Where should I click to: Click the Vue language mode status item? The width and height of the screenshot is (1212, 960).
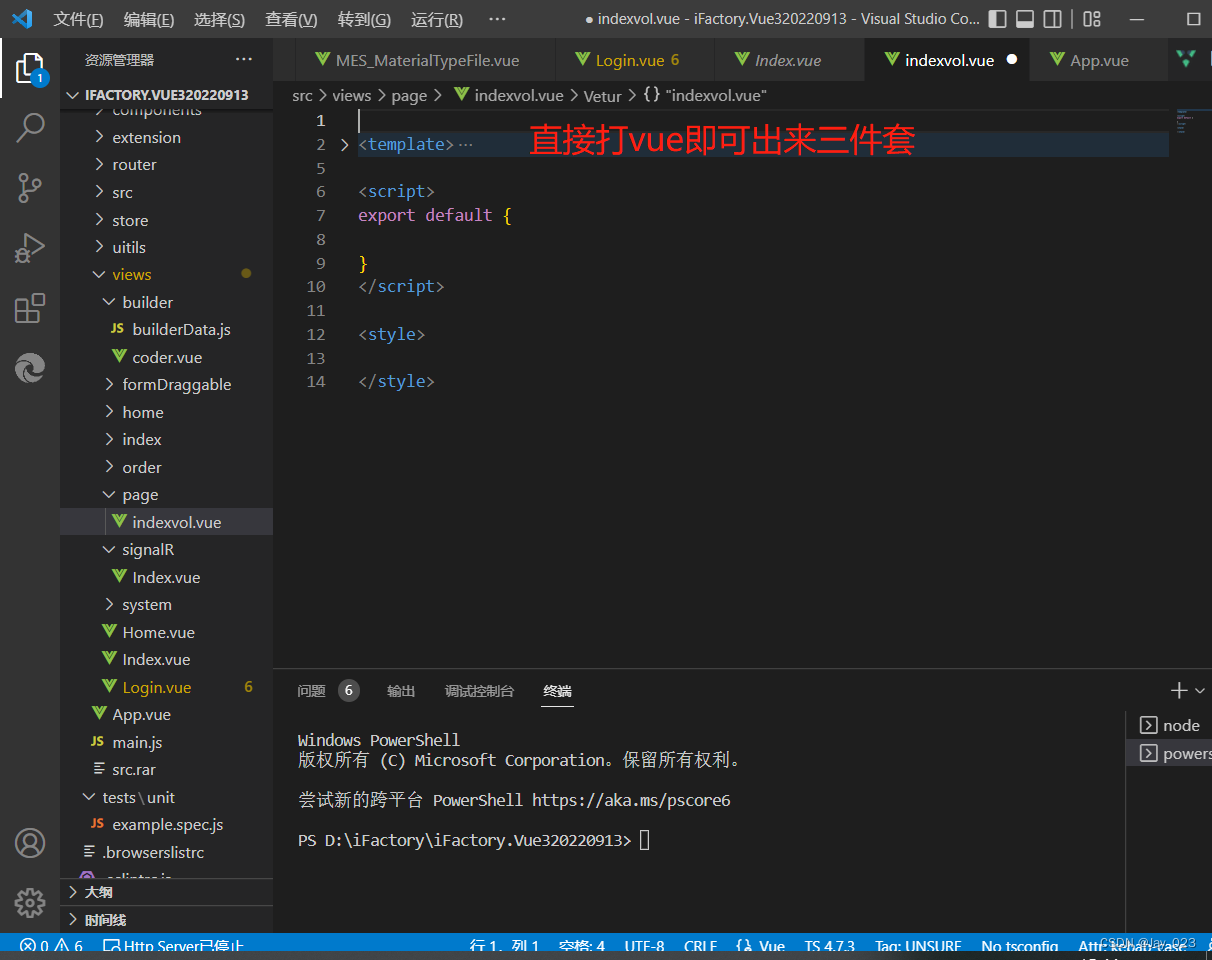coord(761,946)
